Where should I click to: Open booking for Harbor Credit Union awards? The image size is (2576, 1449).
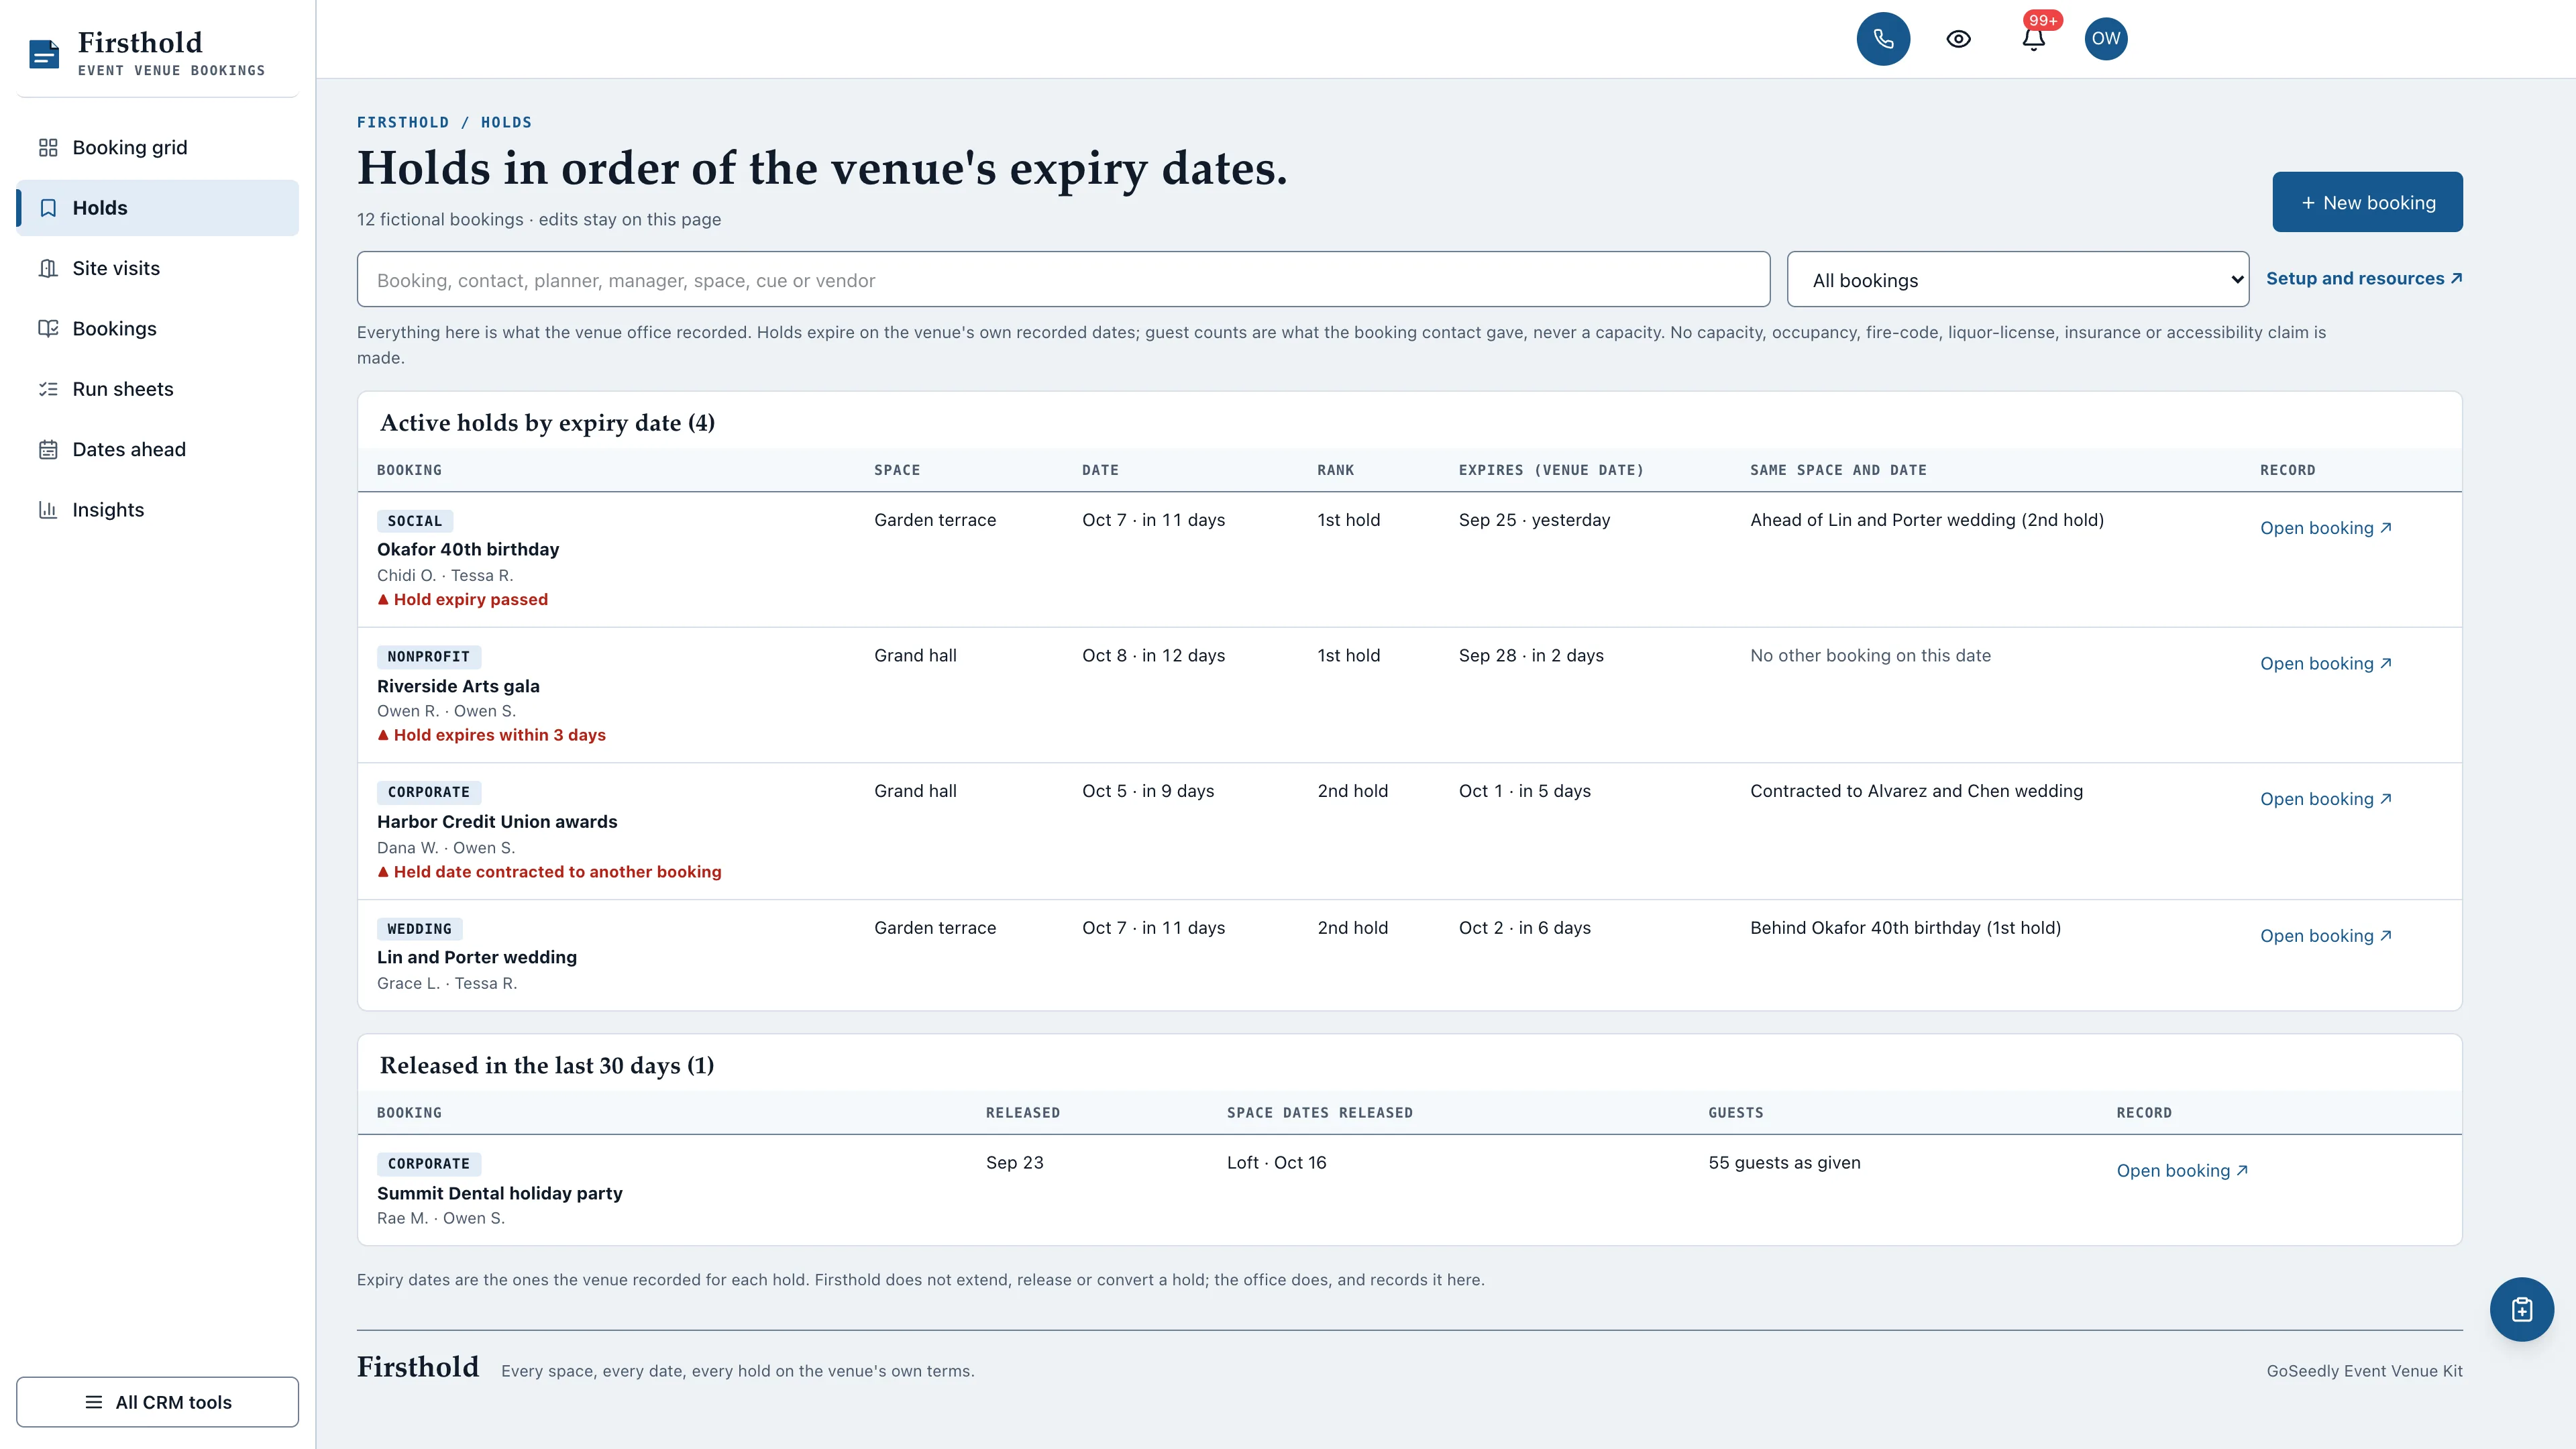point(2325,799)
